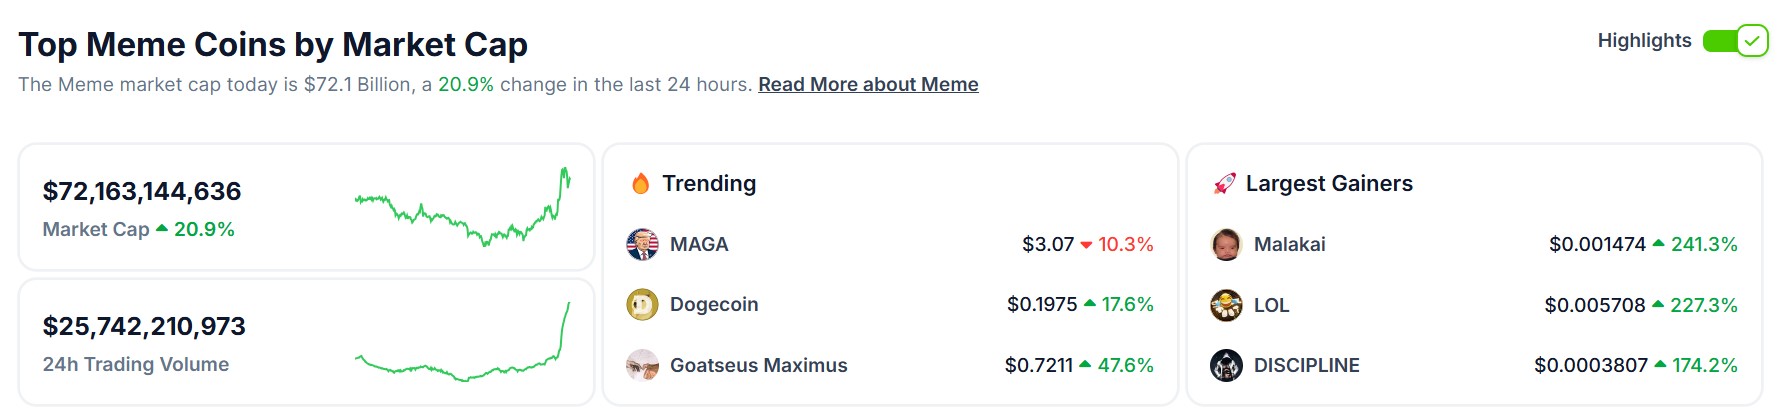Click the Largest Gainers rocket icon

coord(1225,183)
